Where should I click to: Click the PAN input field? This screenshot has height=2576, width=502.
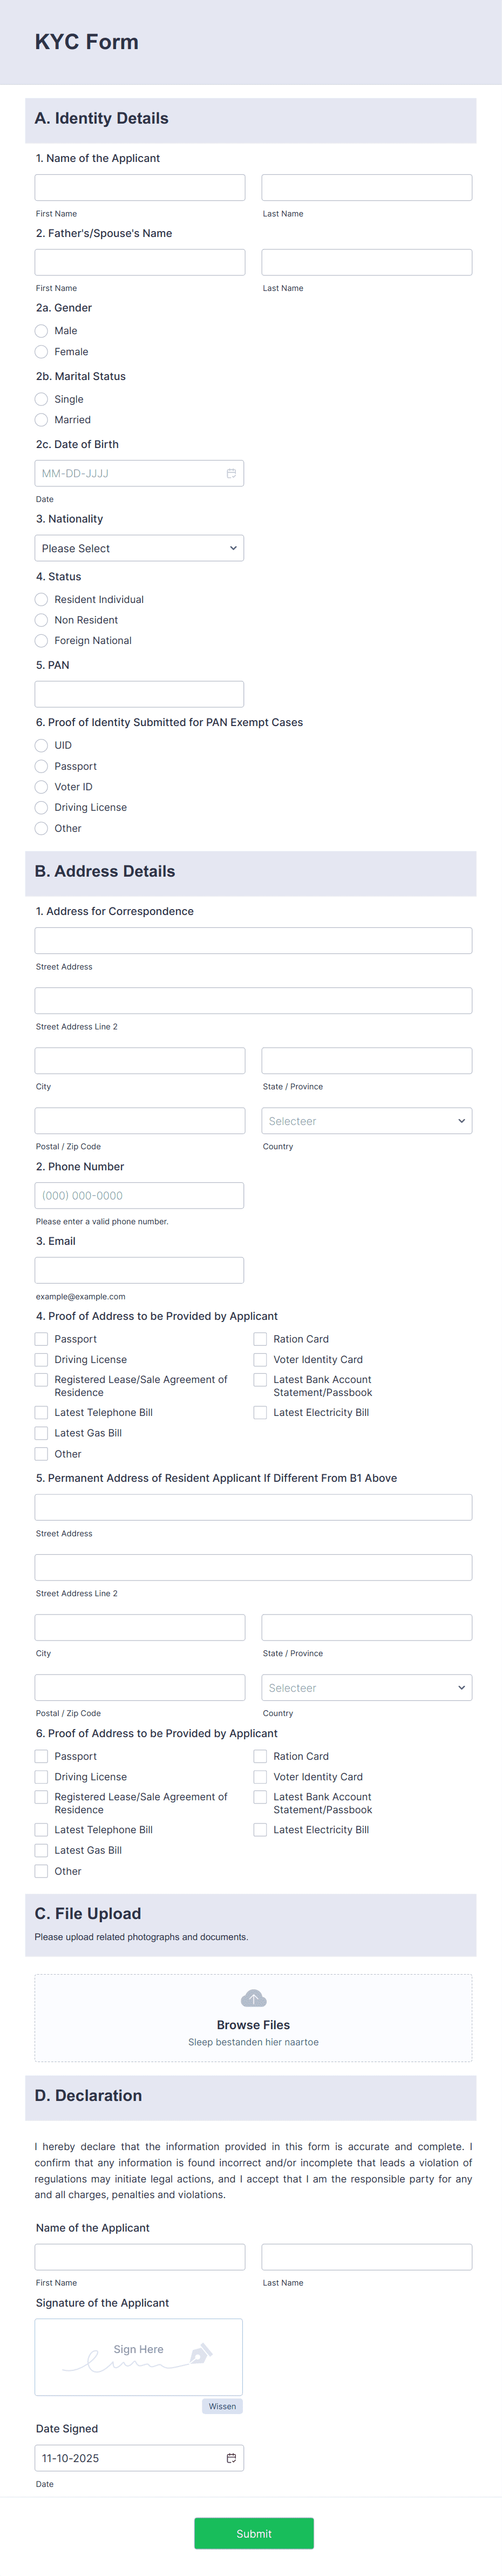(x=139, y=693)
